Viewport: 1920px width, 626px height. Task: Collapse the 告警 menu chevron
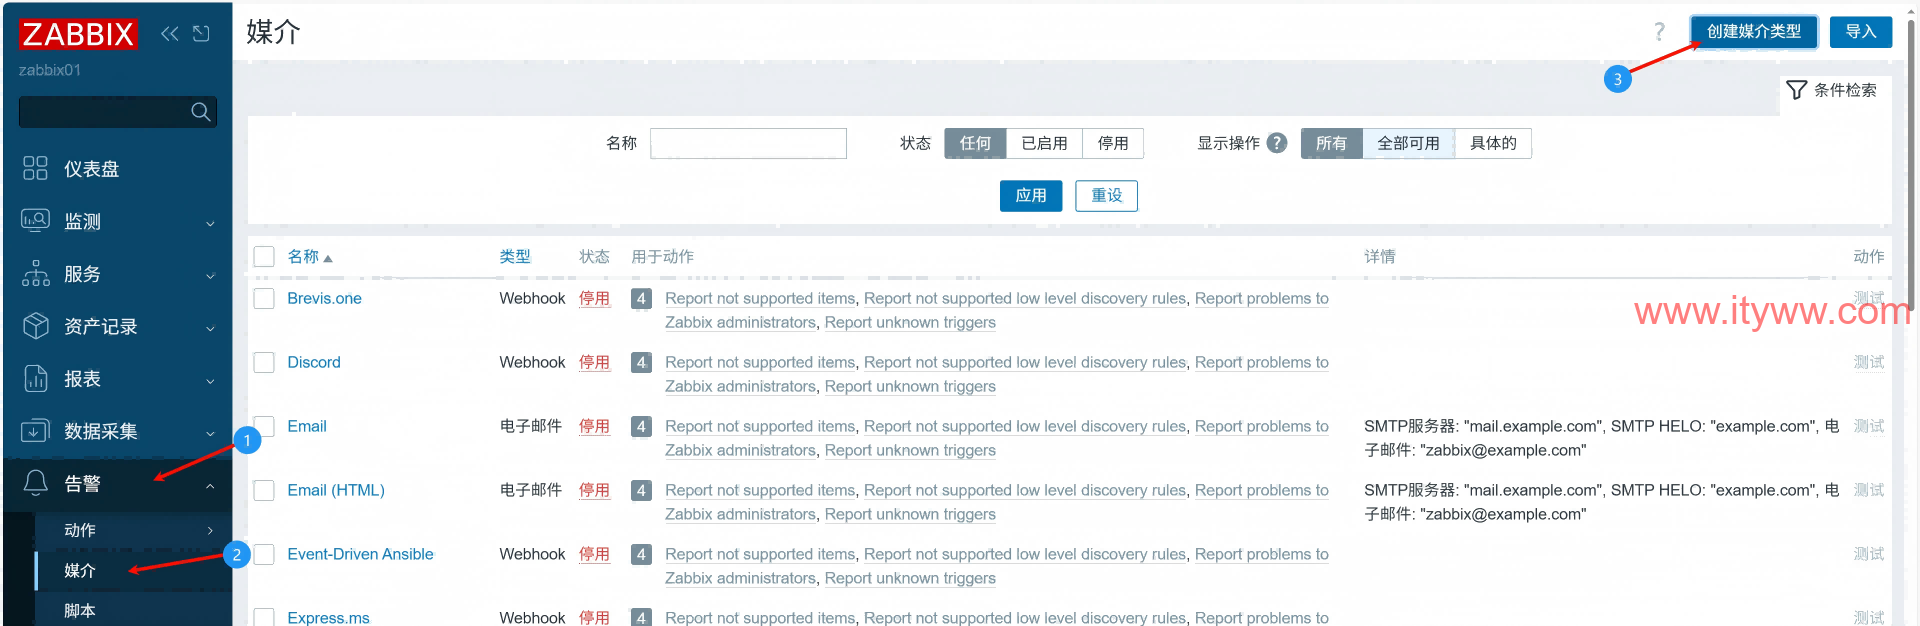(x=210, y=485)
